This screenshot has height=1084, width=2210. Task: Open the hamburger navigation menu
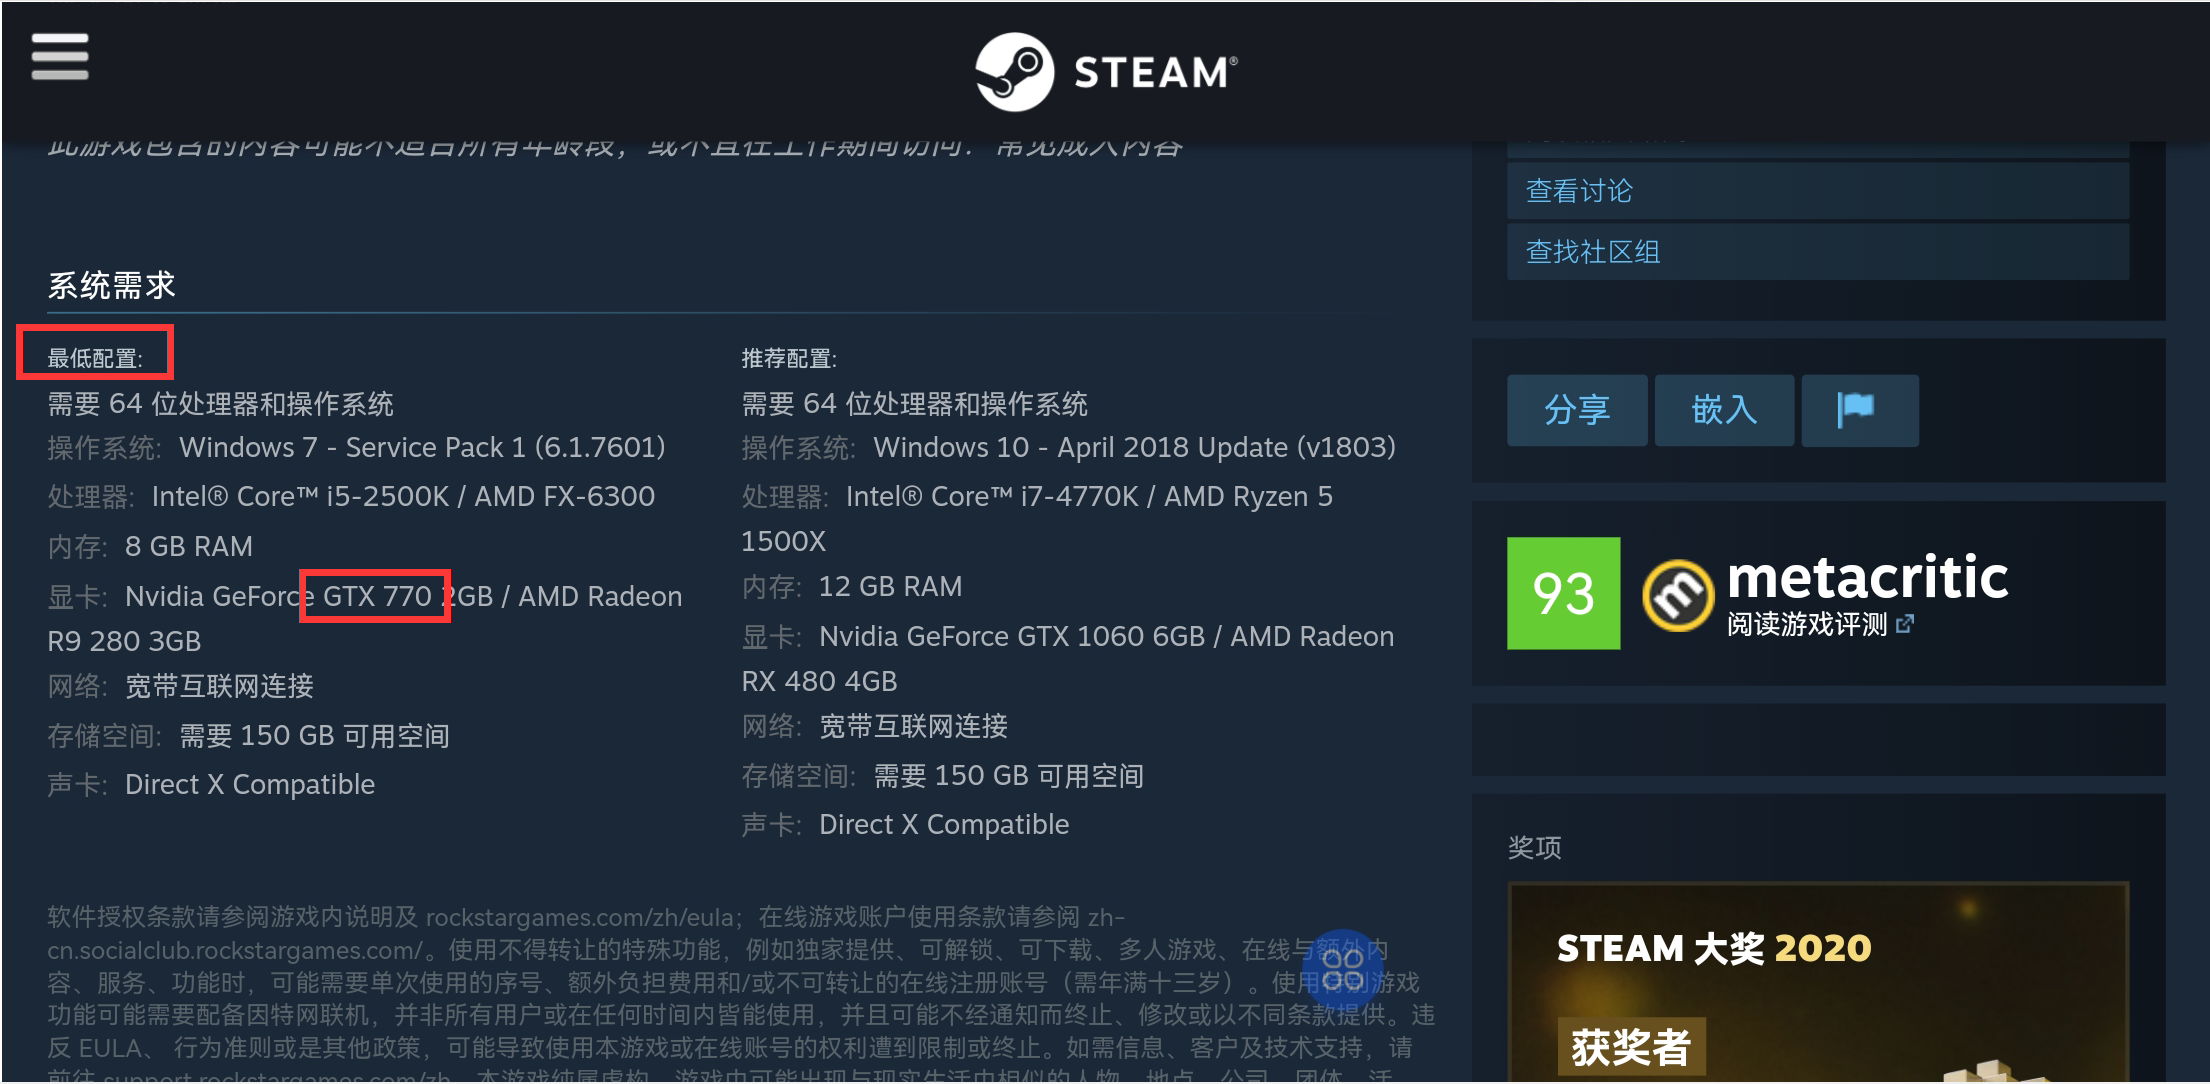pyautogui.click(x=60, y=56)
